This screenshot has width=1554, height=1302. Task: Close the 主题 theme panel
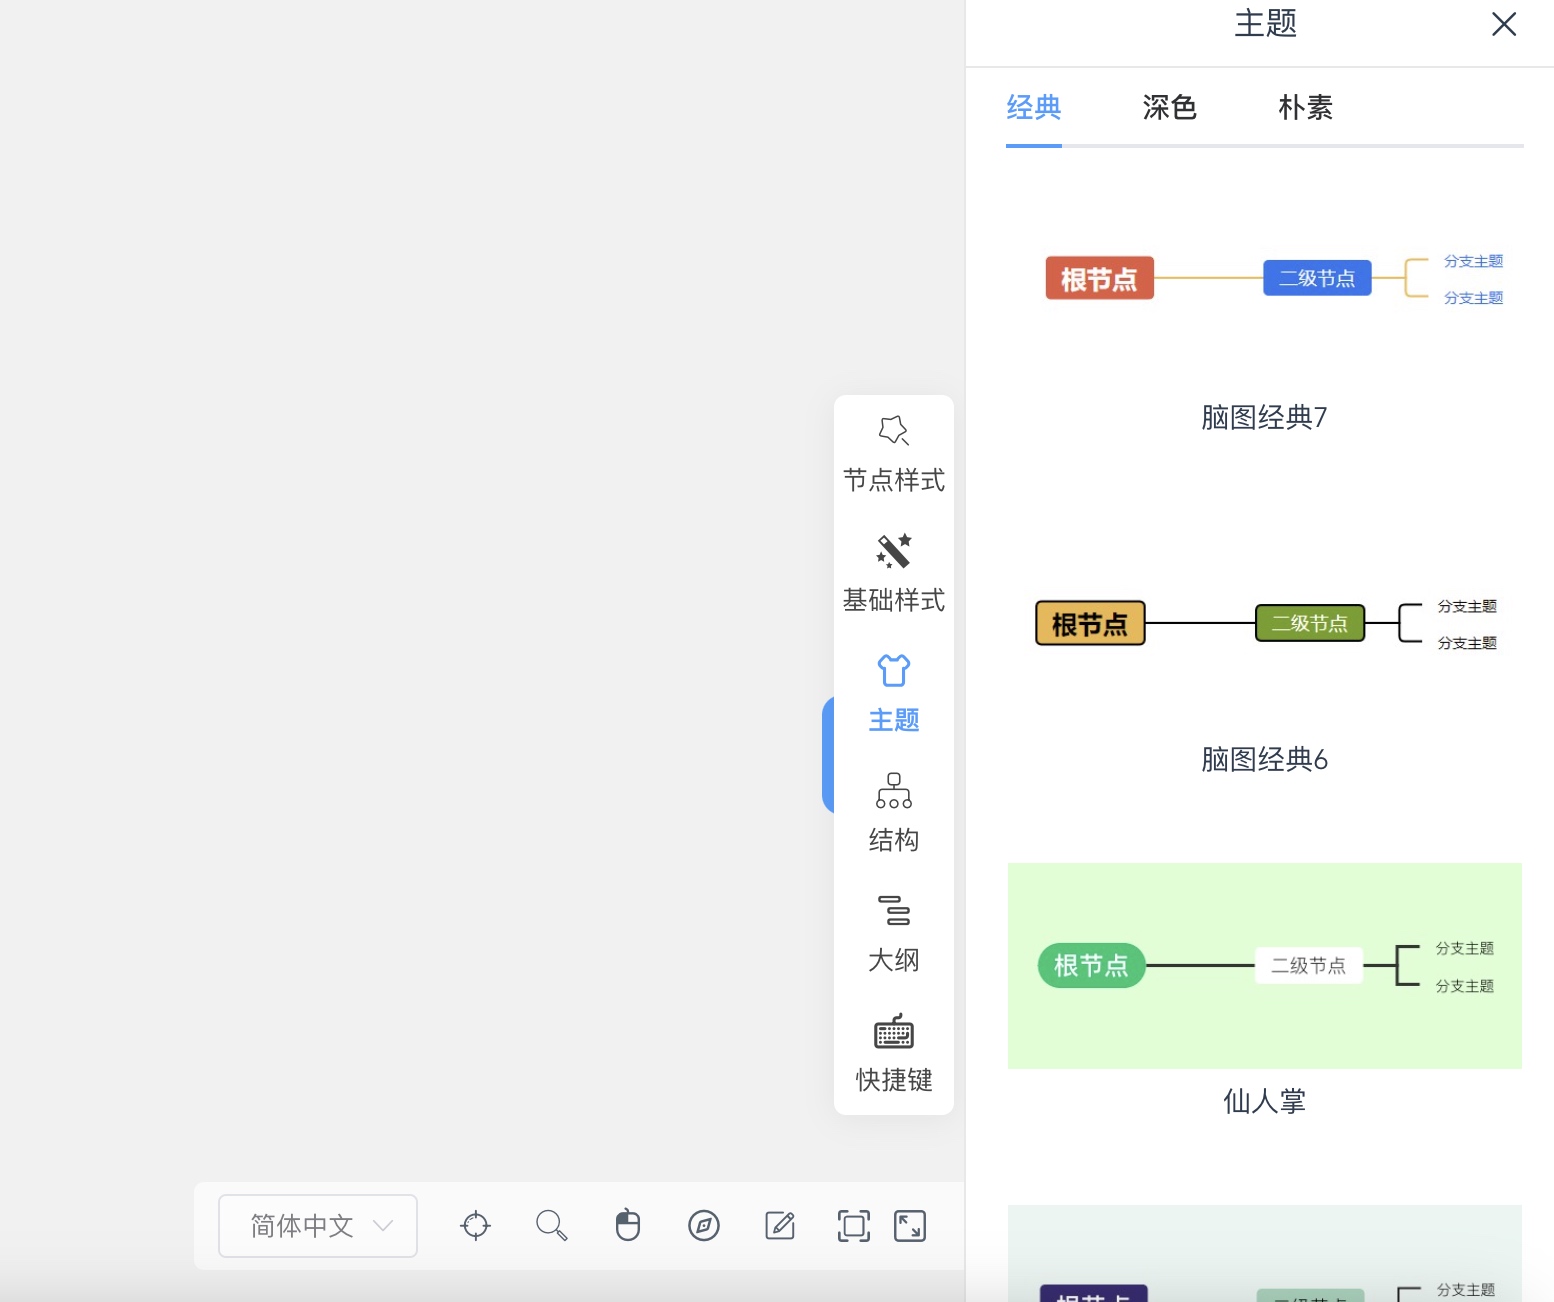coord(1504,24)
